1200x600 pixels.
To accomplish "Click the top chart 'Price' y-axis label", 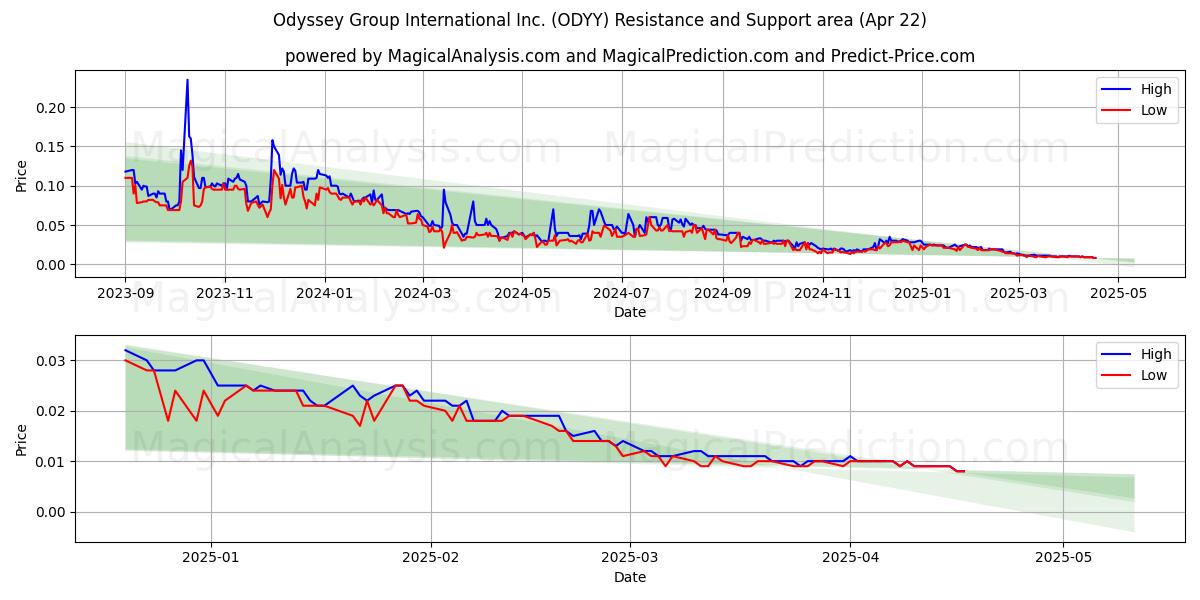I will pos(22,174).
